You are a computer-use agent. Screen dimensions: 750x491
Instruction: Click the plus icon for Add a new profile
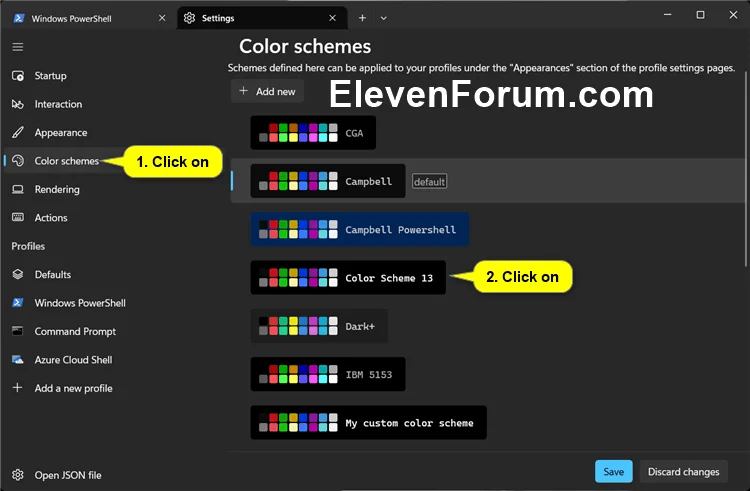tap(18, 388)
